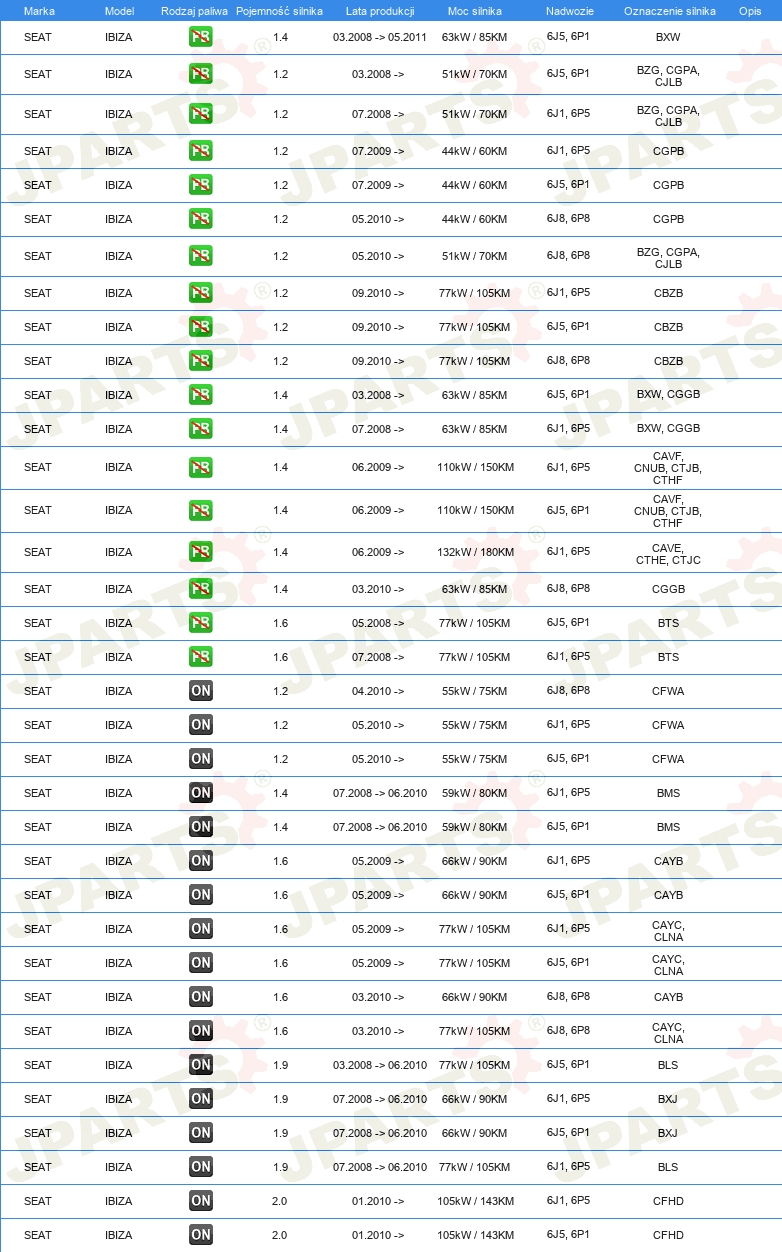Click PB icon for 110kW / 150KM 6J5, 6P1 row

tap(201, 510)
